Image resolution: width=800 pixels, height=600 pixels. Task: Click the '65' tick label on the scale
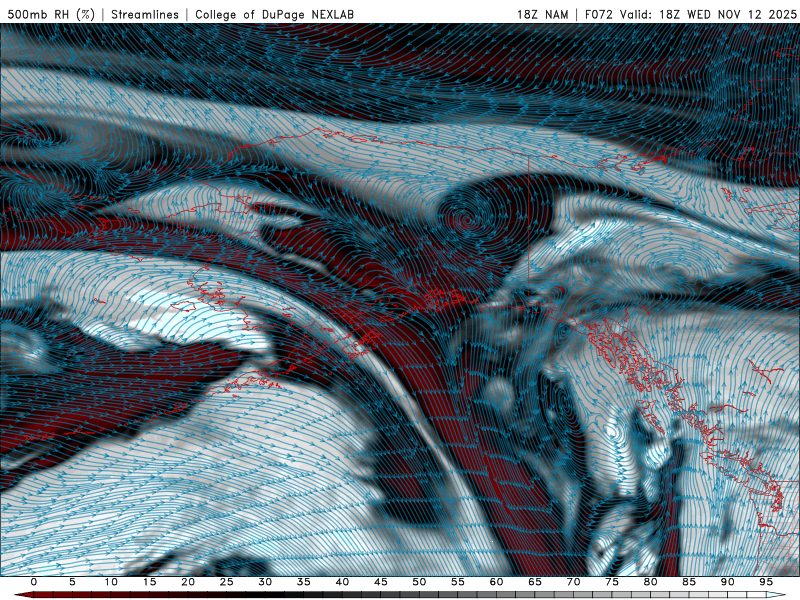tap(535, 582)
